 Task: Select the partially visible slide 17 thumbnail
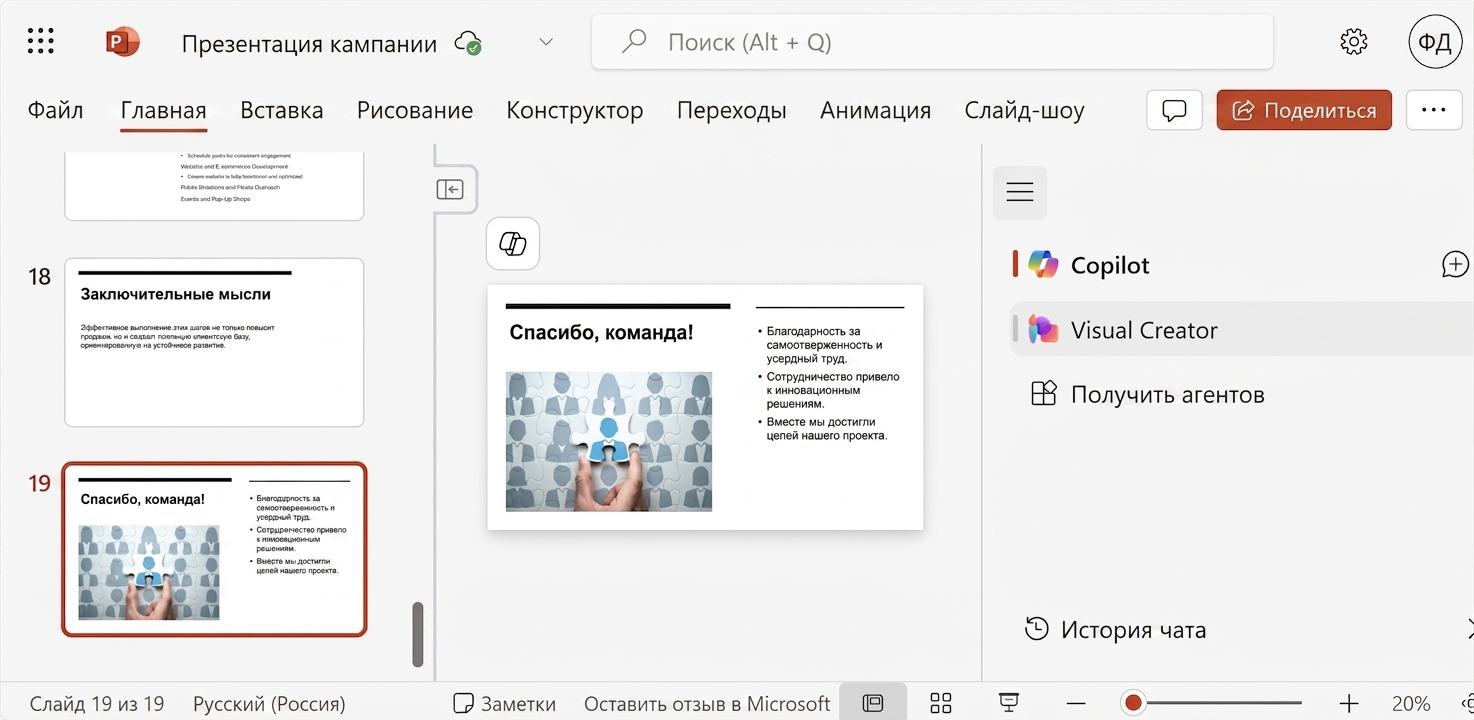tap(214, 185)
